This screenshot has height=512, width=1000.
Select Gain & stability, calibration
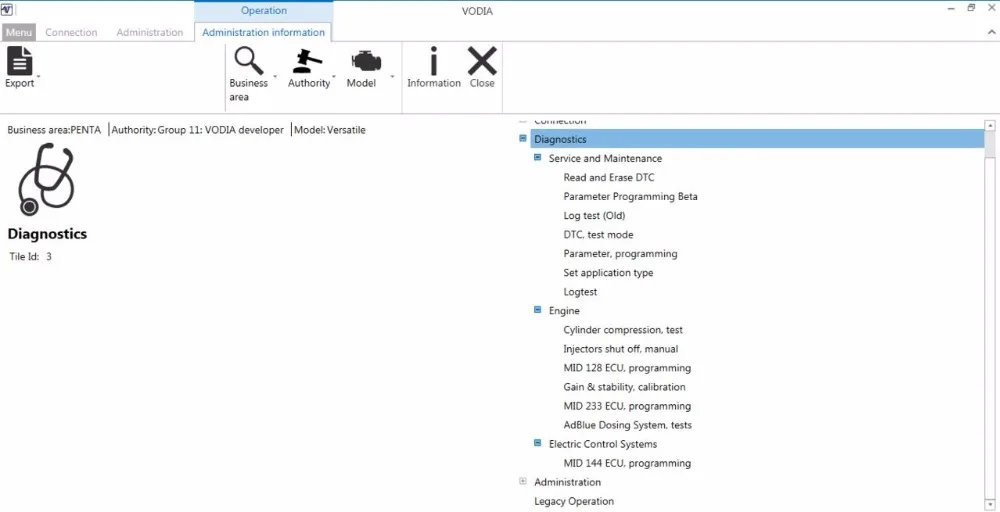[624, 387]
